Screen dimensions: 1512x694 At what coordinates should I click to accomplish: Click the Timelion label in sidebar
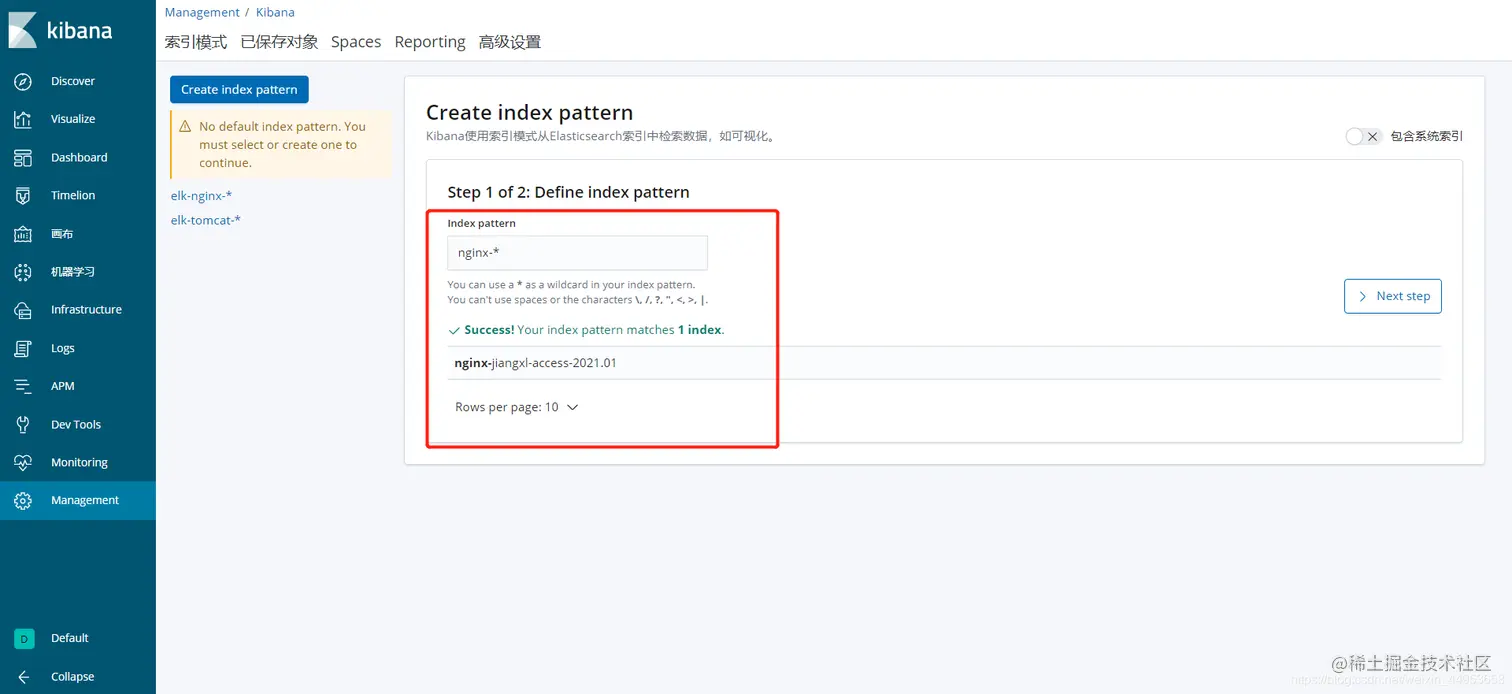(73, 196)
